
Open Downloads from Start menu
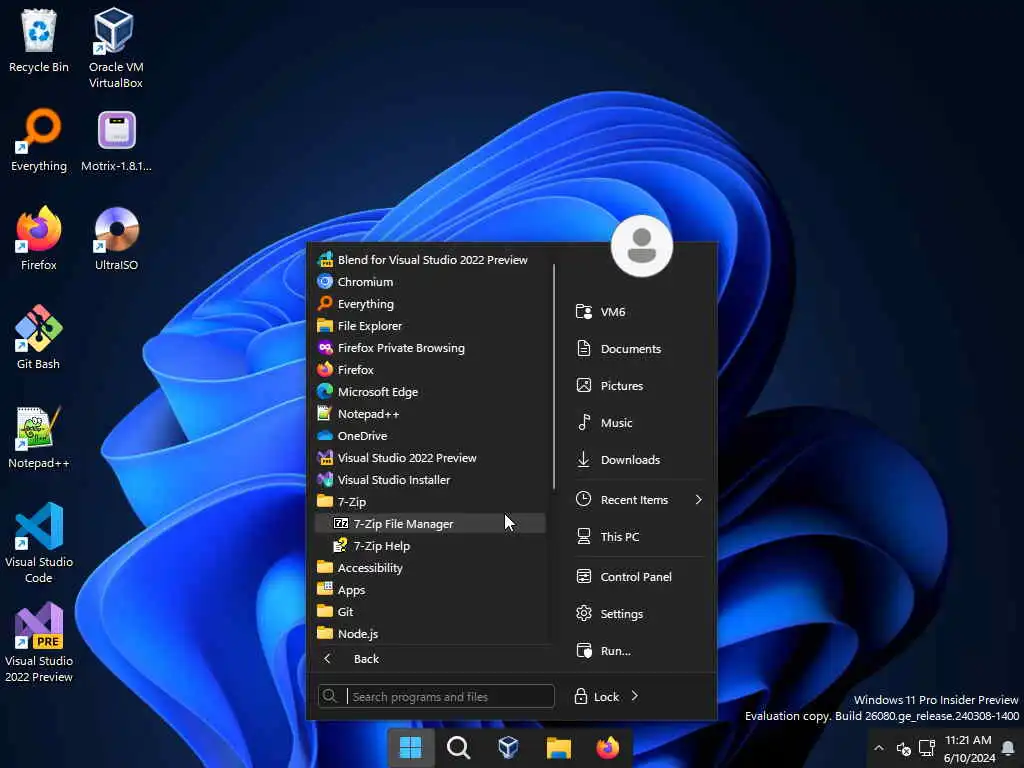[x=639, y=460]
